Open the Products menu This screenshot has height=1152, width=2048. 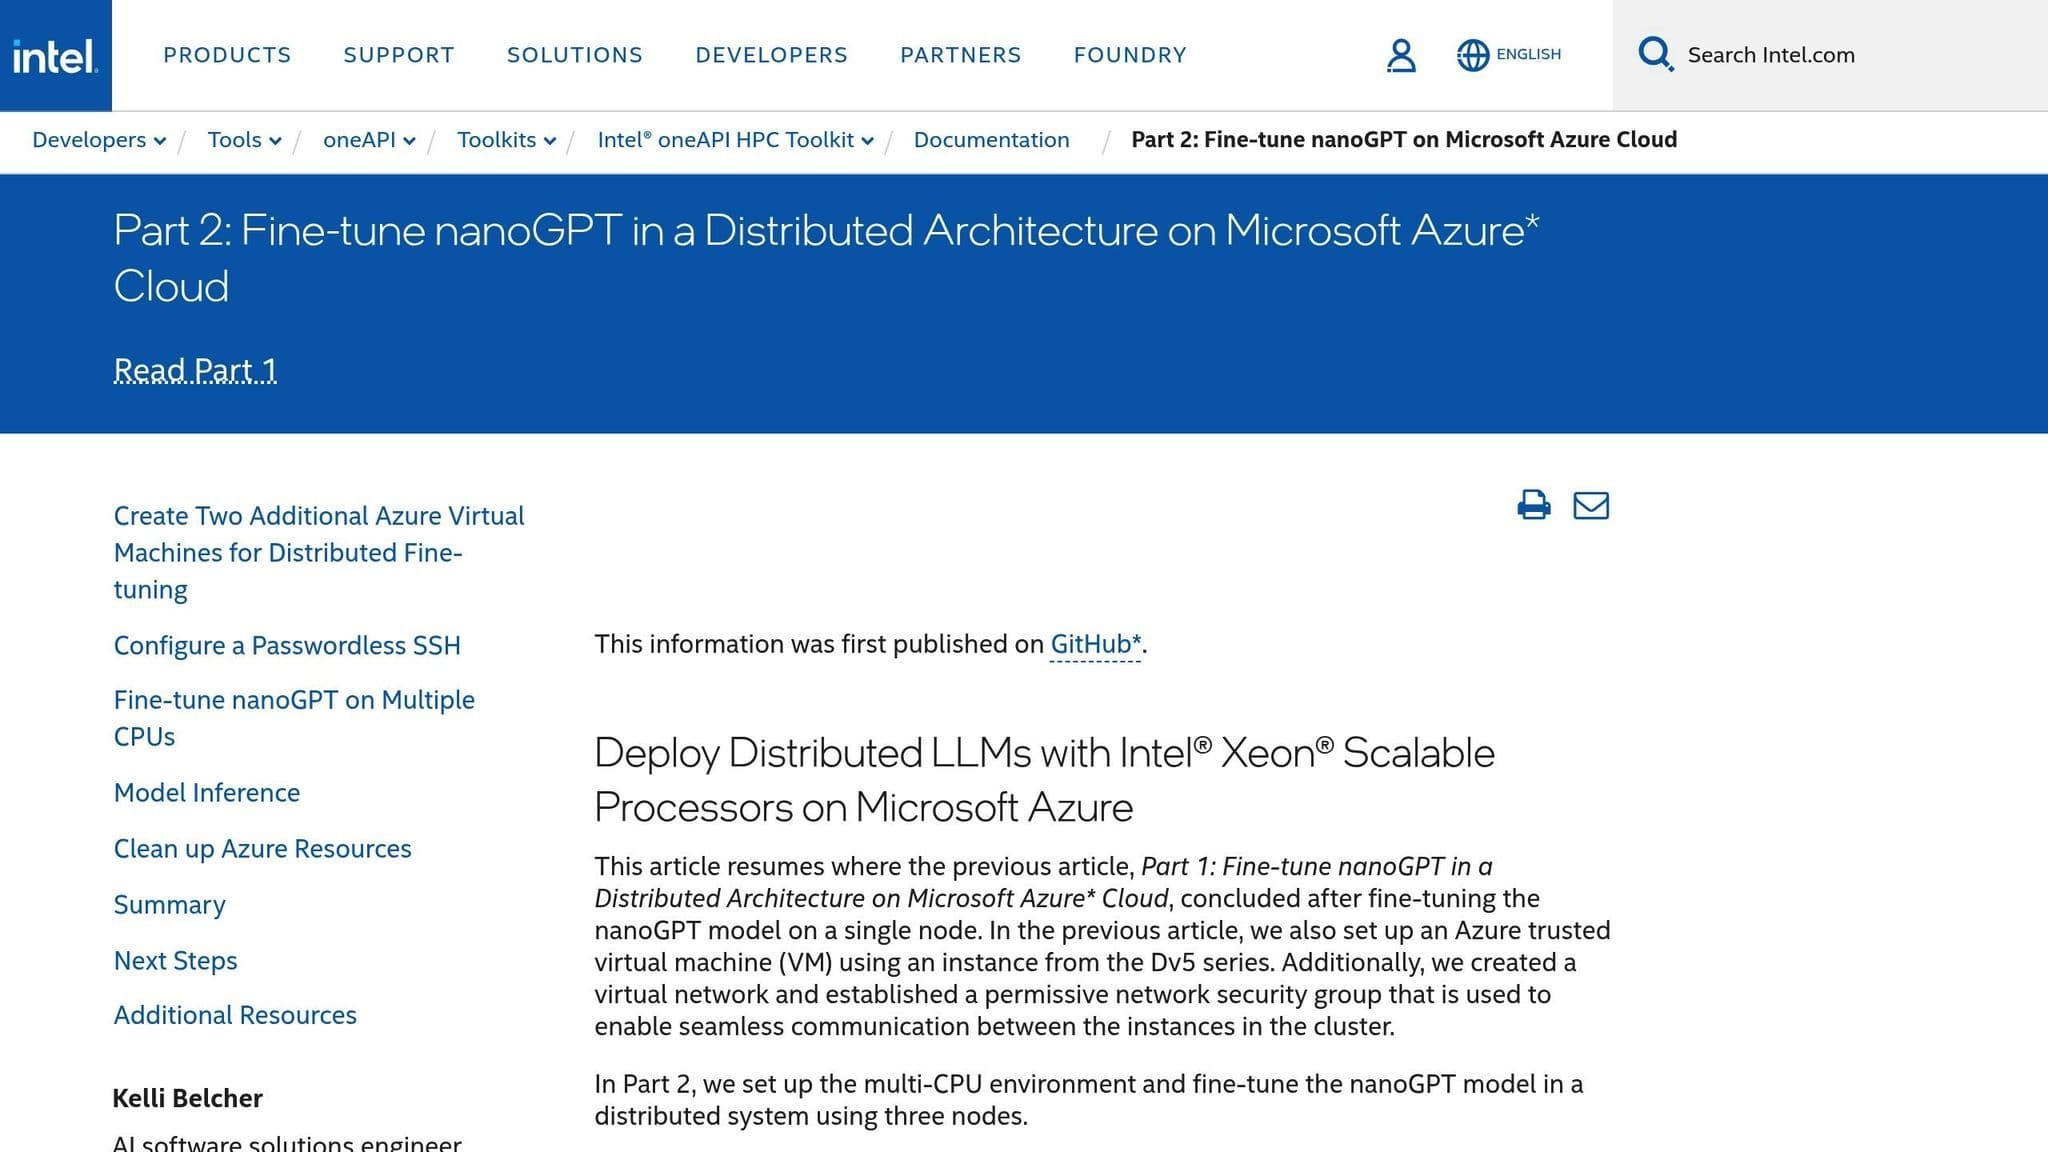(x=227, y=55)
